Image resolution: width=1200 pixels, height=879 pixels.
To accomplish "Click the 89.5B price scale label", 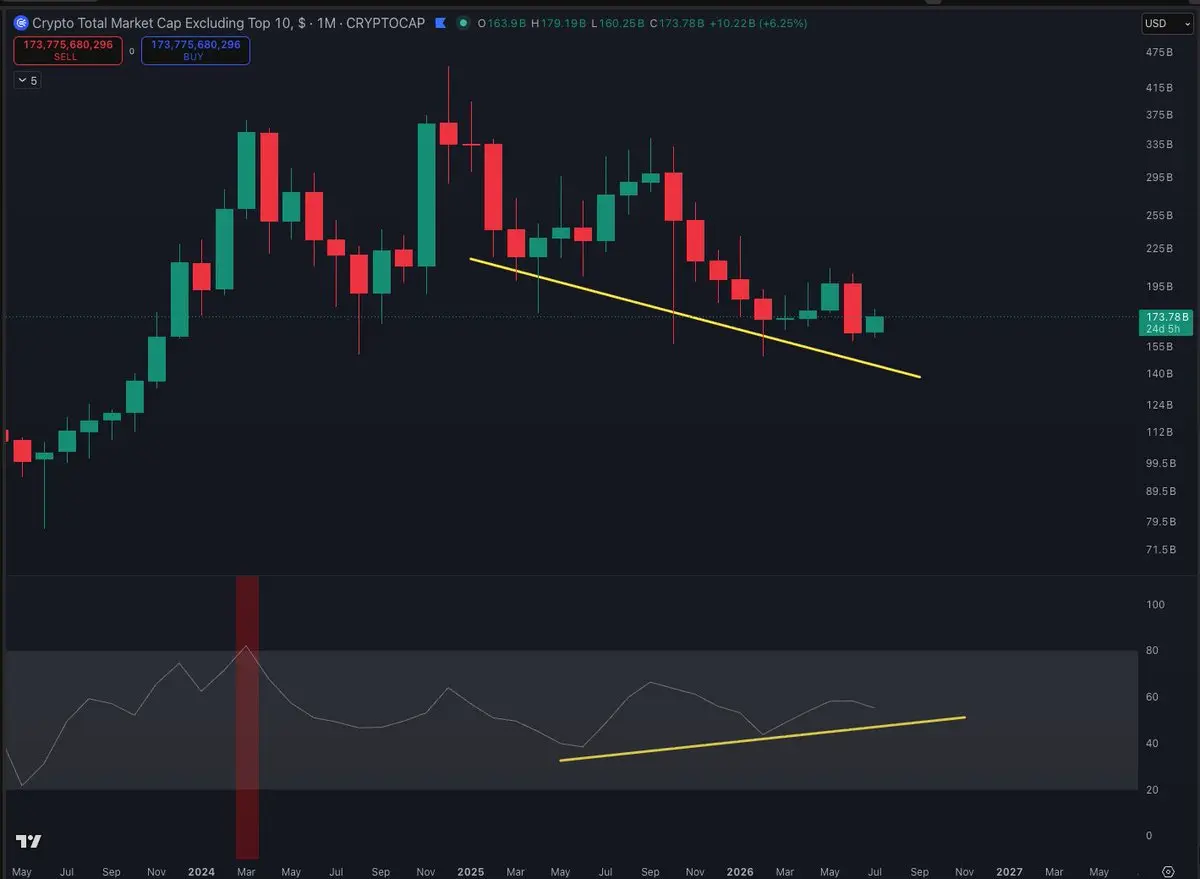I will pyautogui.click(x=1160, y=491).
